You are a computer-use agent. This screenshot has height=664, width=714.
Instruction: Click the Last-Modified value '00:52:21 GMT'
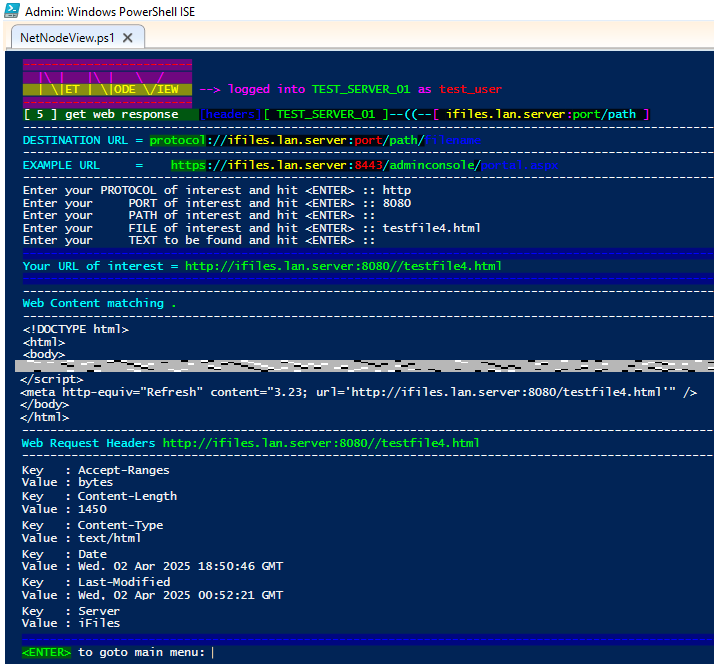(240, 595)
